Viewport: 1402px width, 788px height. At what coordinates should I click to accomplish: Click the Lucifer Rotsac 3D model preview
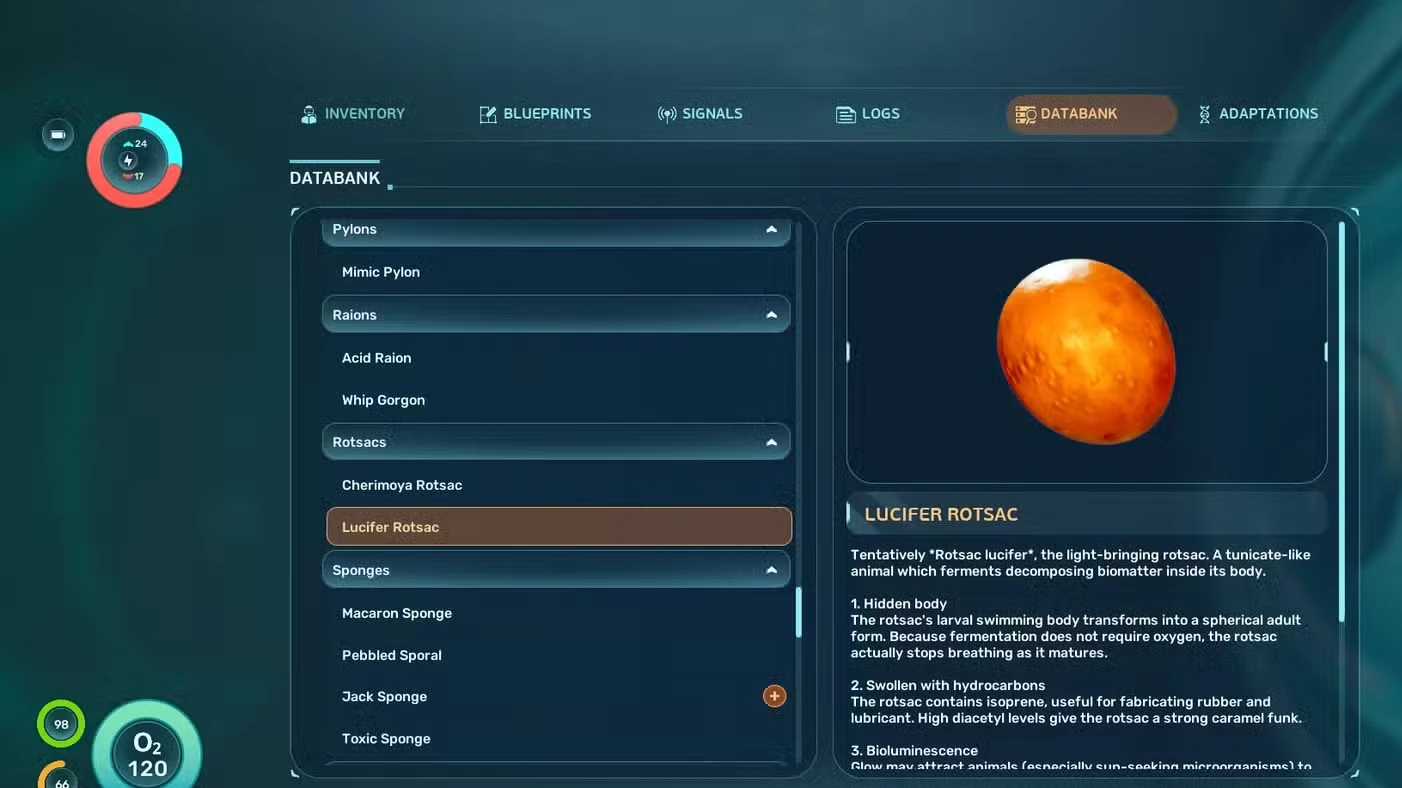[1087, 352]
